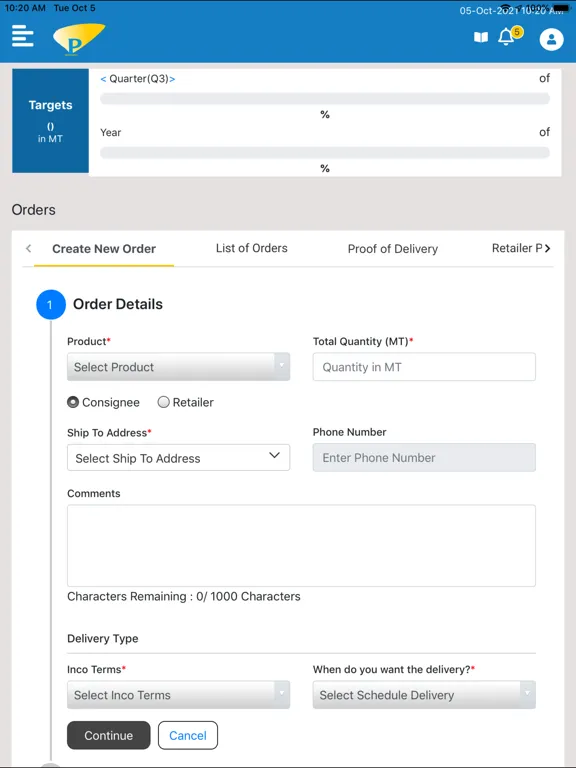Viewport: 576px width, 768px height.
Task: Focus the Quantity in MT field
Action: (x=424, y=367)
